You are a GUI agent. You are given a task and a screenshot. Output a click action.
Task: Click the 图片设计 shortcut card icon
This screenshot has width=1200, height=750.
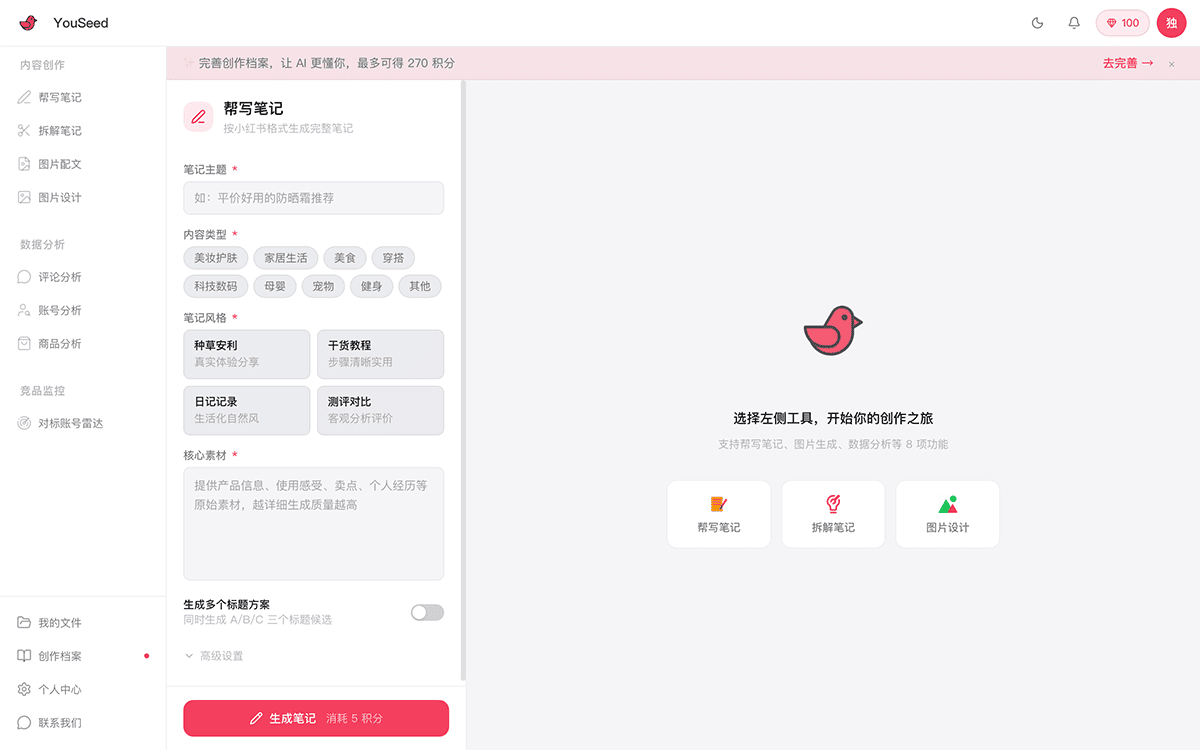pyautogui.click(x=947, y=505)
